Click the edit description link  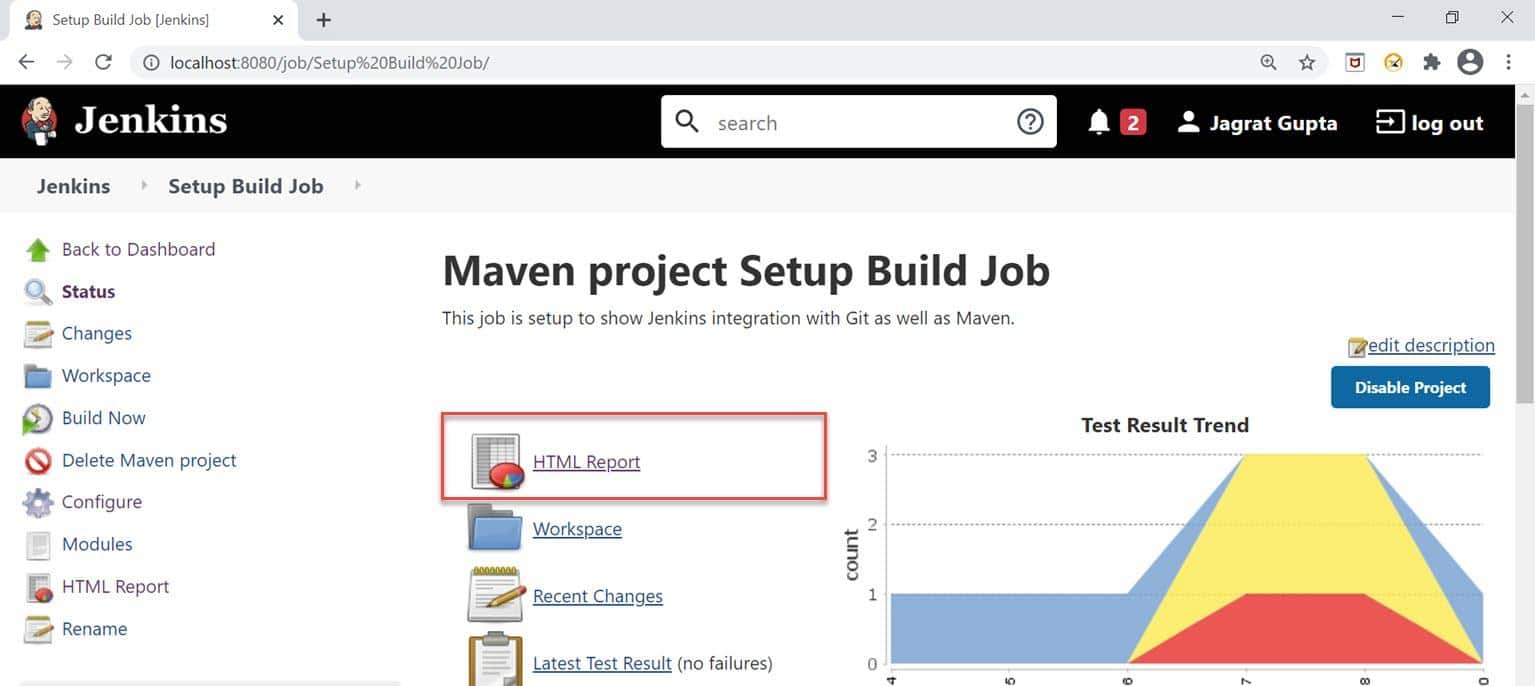pyautogui.click(x=1430, y=345)
